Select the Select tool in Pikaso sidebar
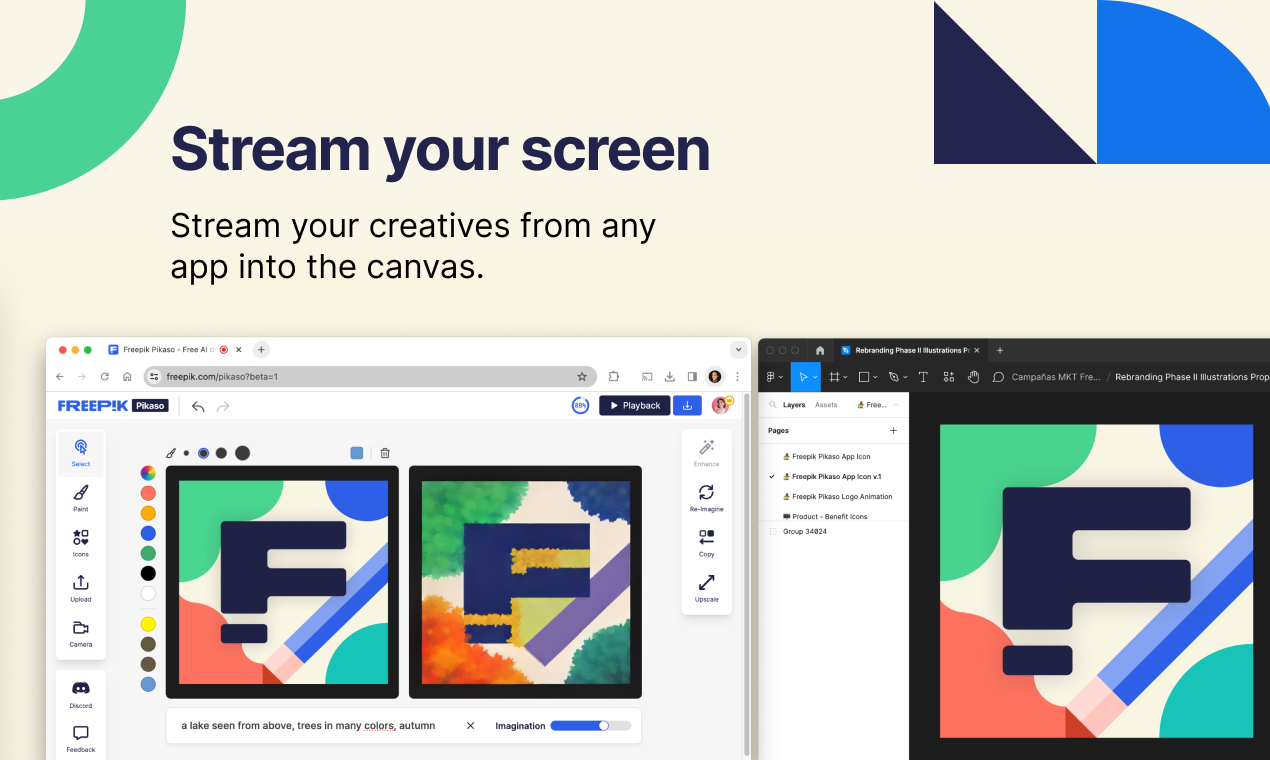The height and width of the screenshot is (760, 1270). click(x=81, y=453)
